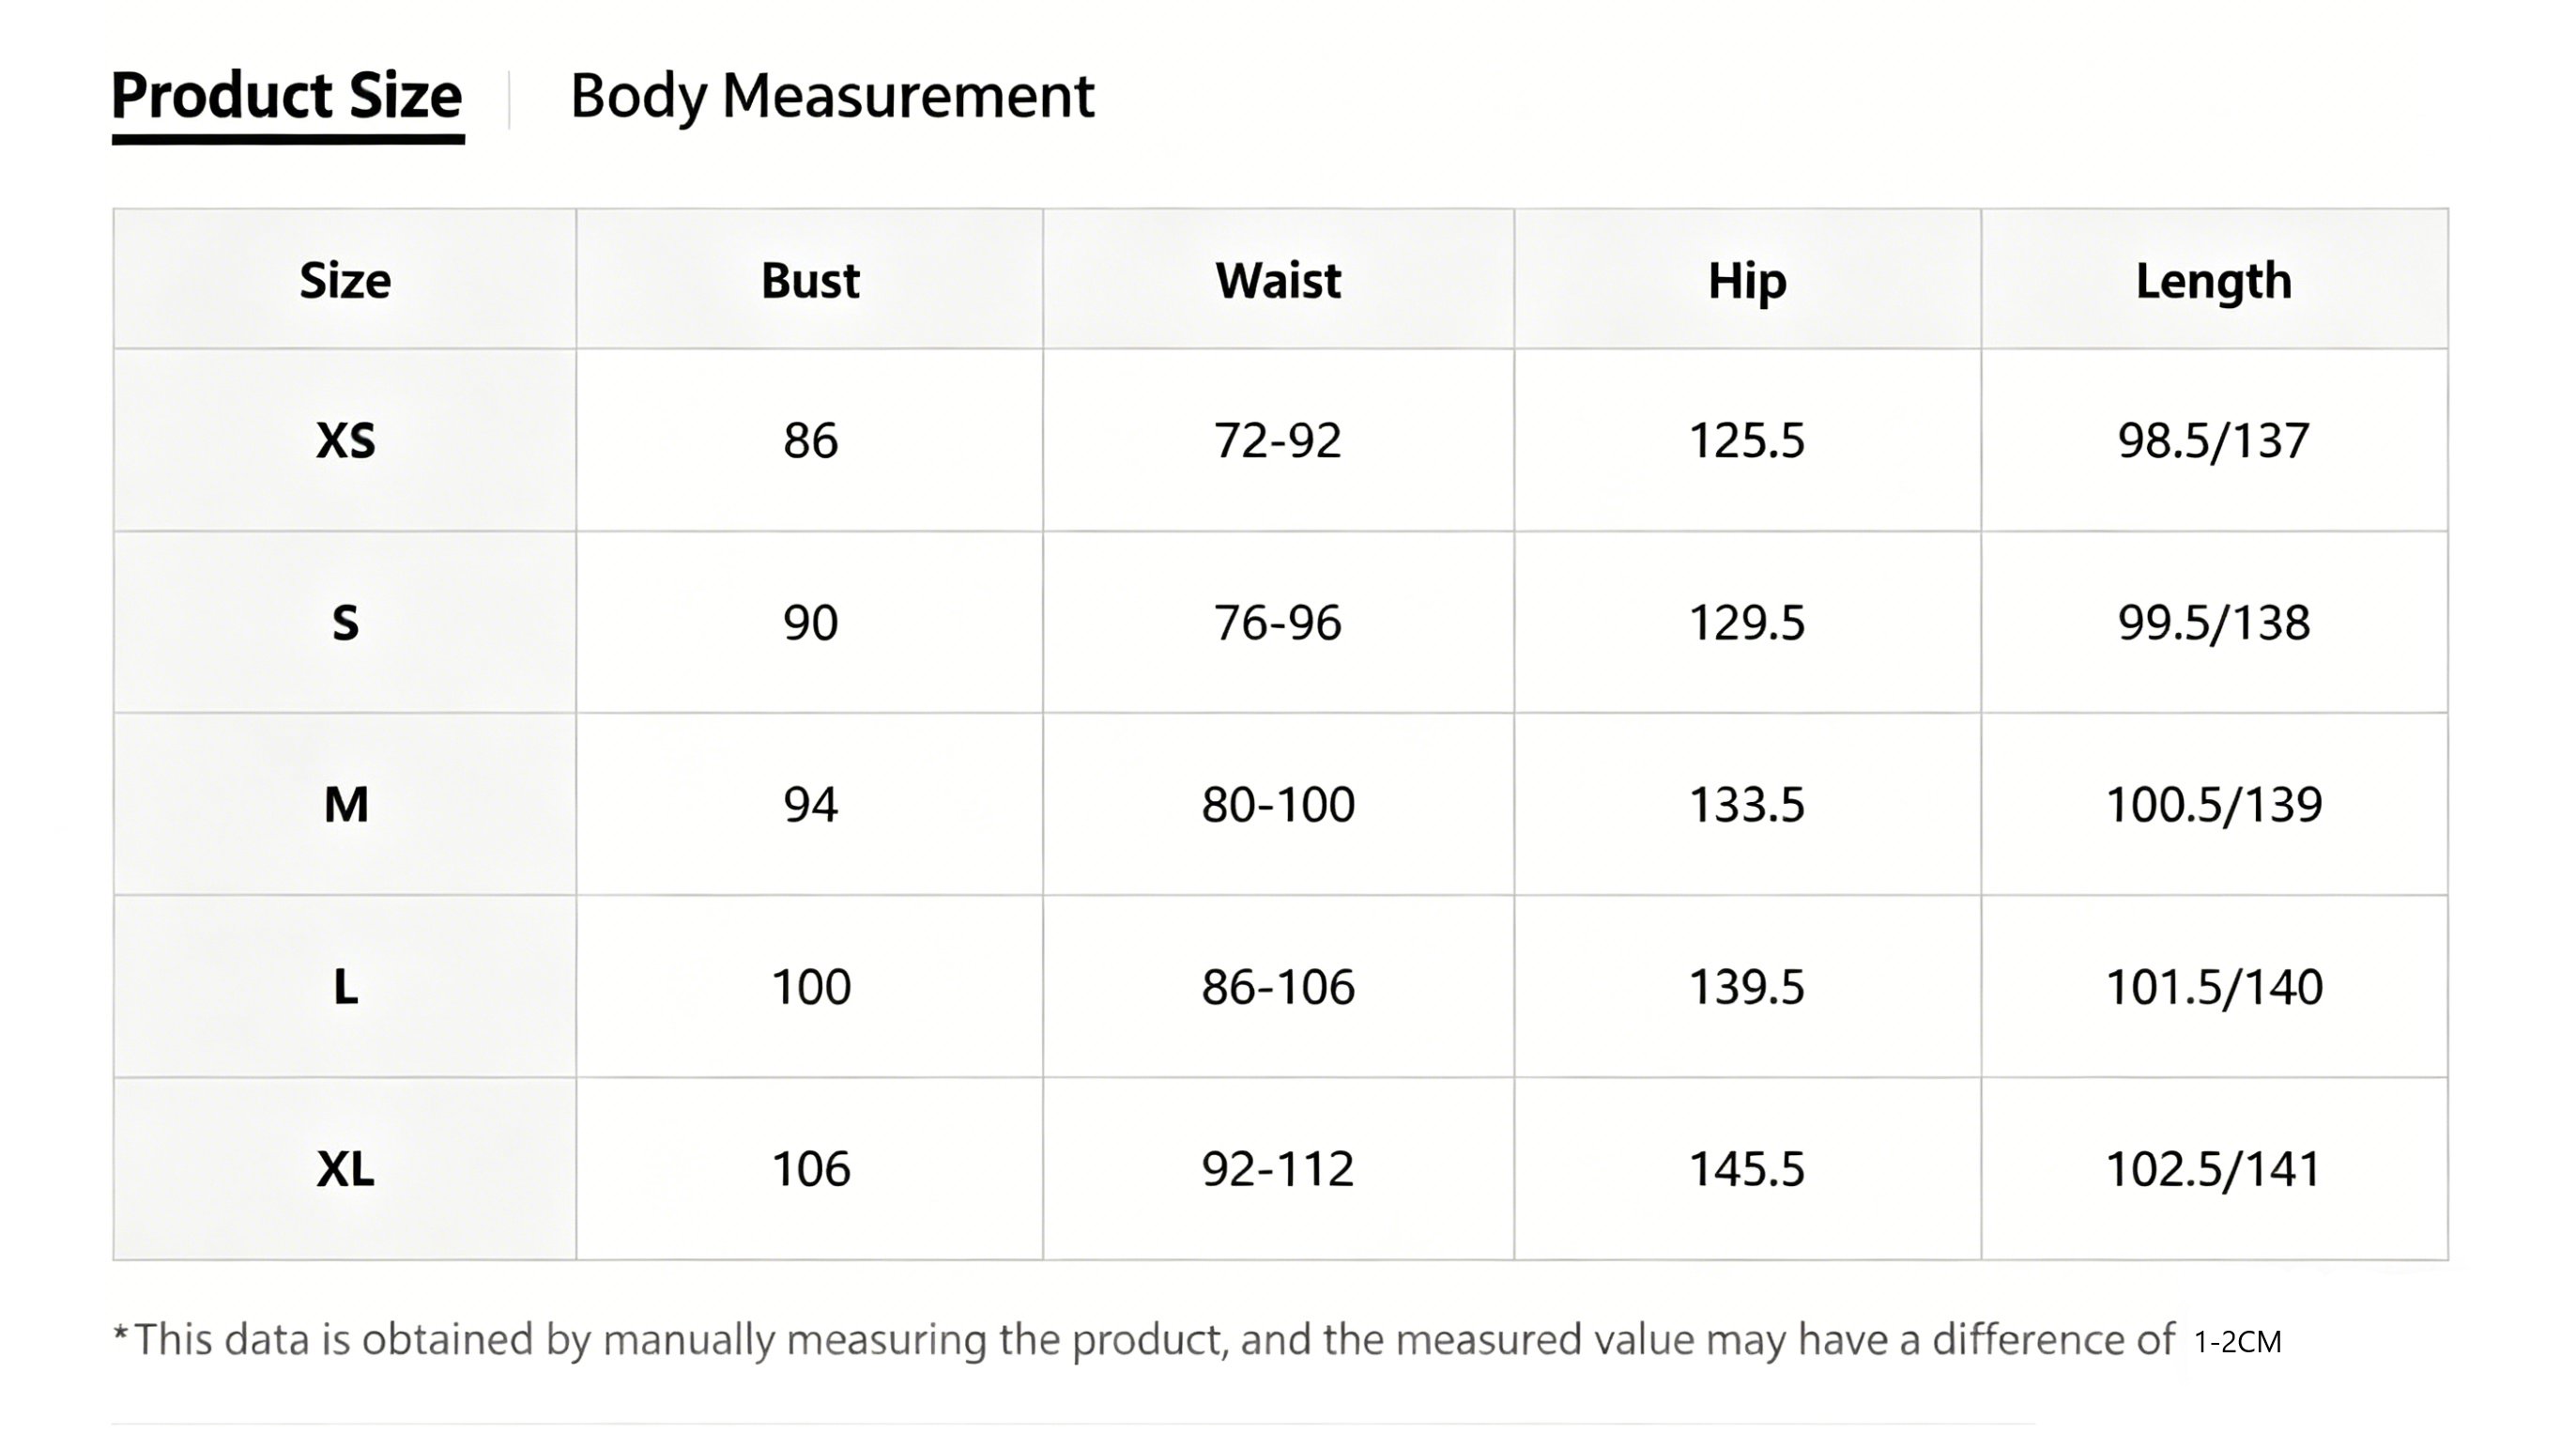Click the 1-2CM measurement disclaimer text
Image resolution: width=2576 pixels, height=1434 pixels.
[x=2238, y=1342]
